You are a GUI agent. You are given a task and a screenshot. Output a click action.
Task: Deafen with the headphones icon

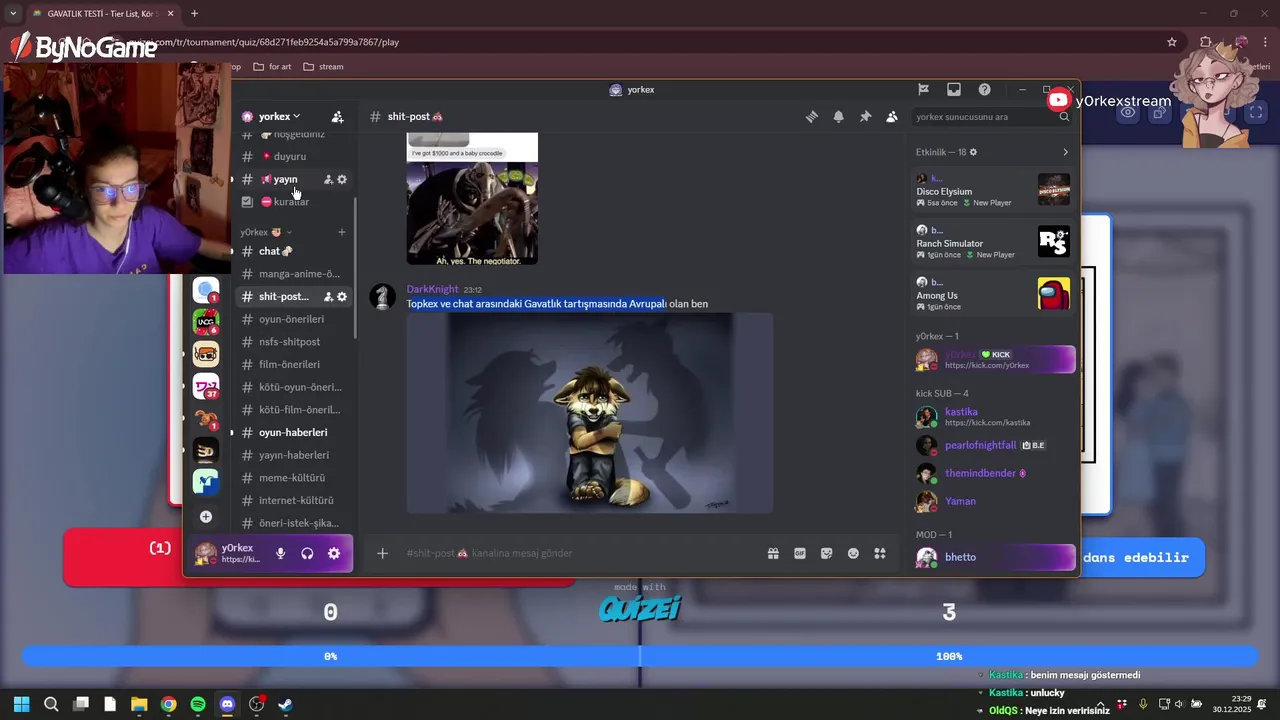(x=307, y=553)
